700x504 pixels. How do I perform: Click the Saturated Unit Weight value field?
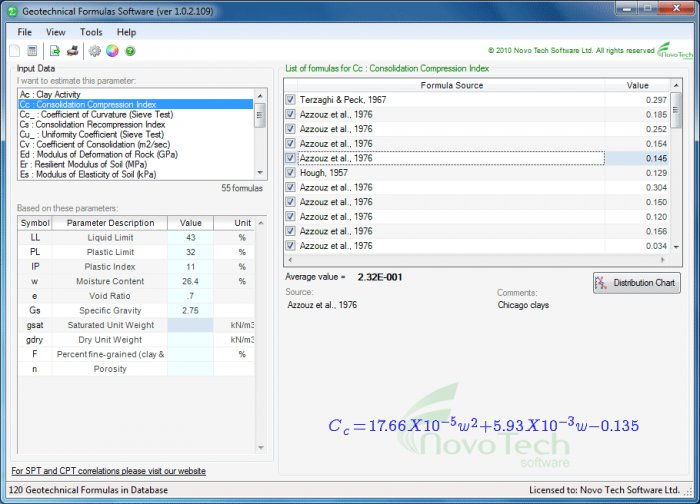[x=191, y=325]
